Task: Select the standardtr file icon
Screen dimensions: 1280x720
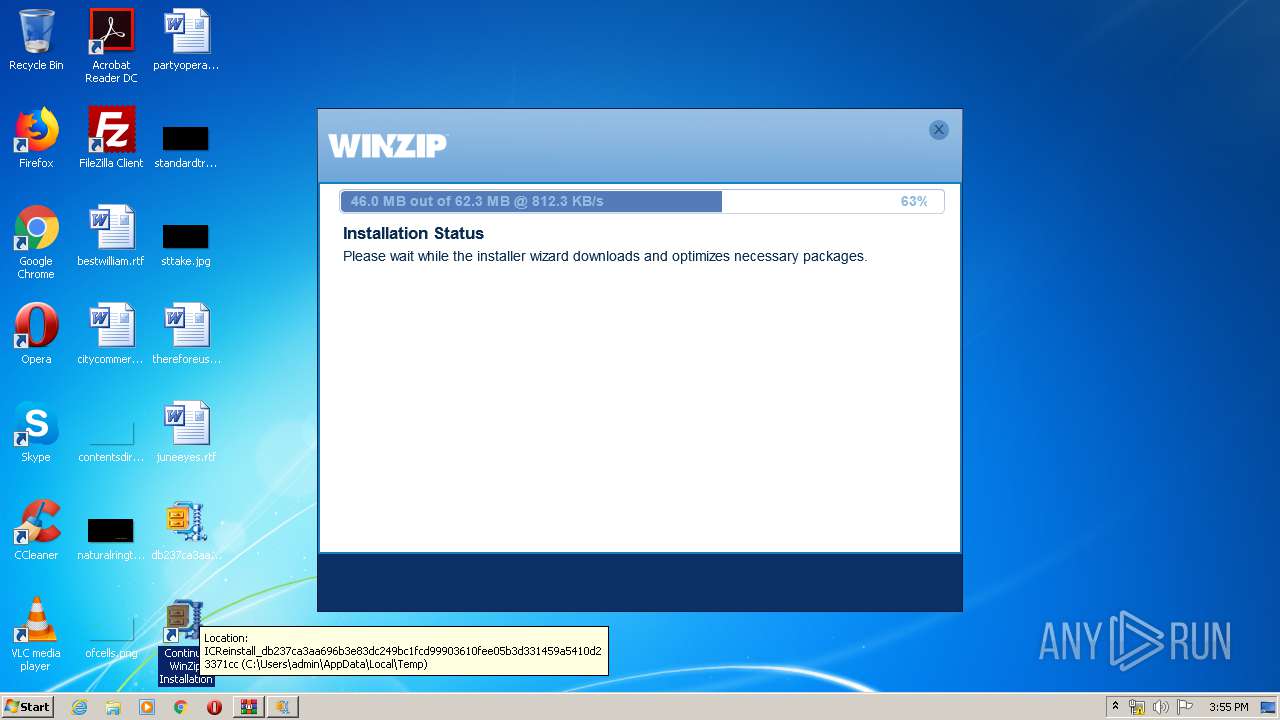Action: tap(186, 146)
